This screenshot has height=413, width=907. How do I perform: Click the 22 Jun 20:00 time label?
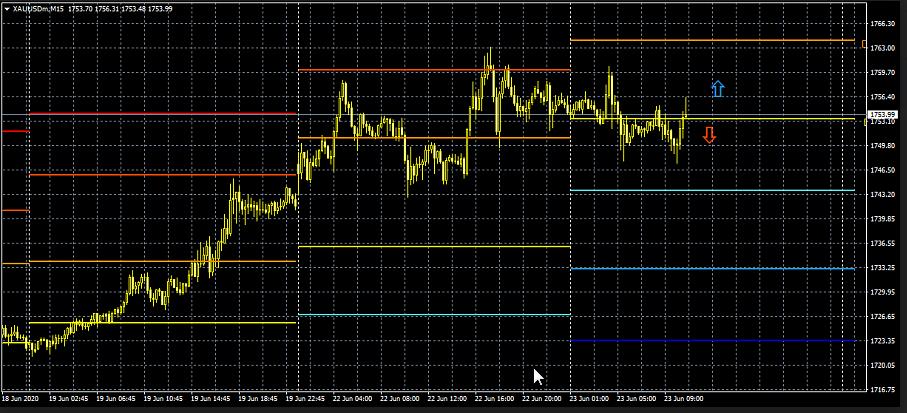[x=542, y=399]
